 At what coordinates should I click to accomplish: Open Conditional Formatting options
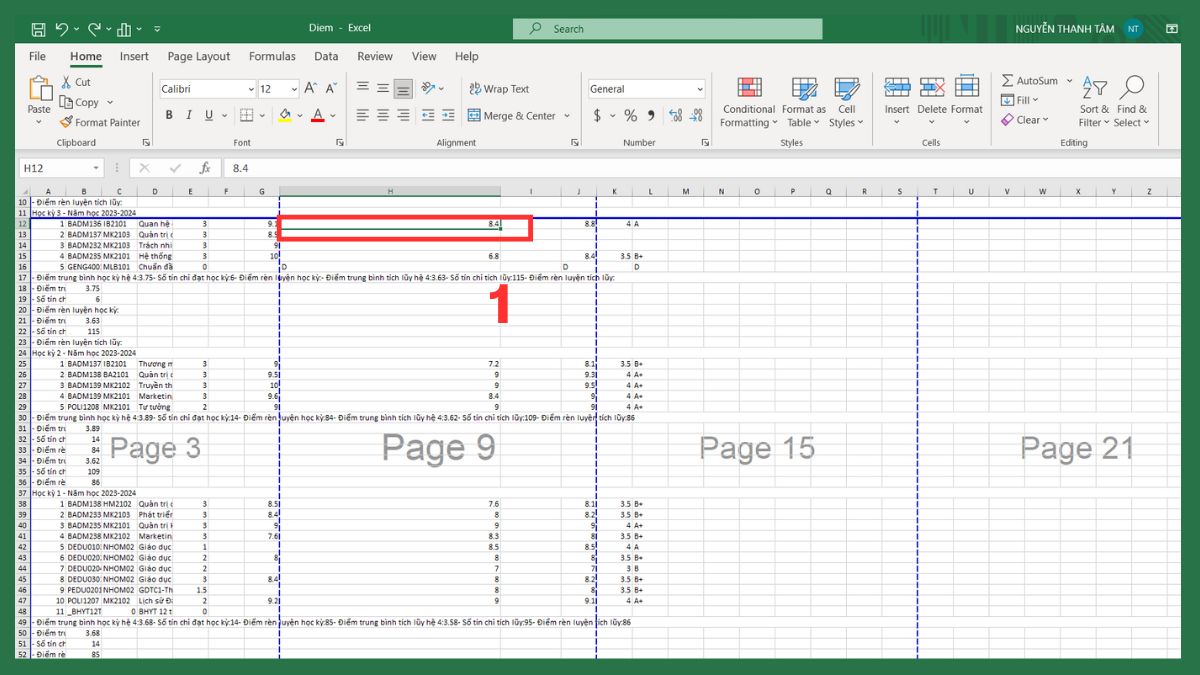tap(748, 100)
